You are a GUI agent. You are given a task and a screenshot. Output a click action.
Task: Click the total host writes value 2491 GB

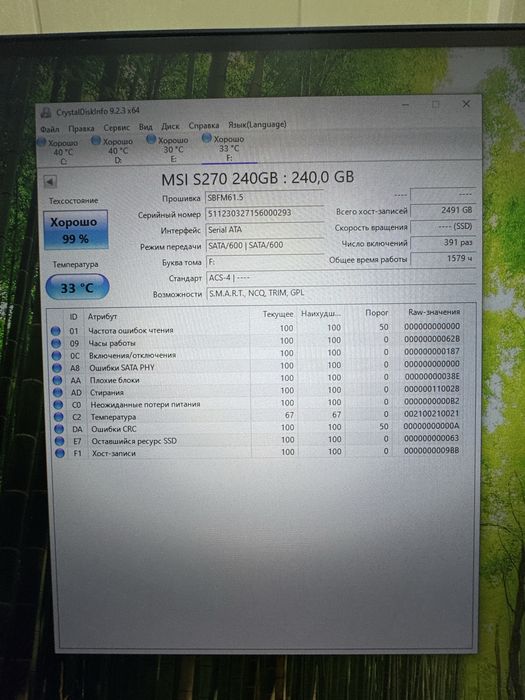443,210
